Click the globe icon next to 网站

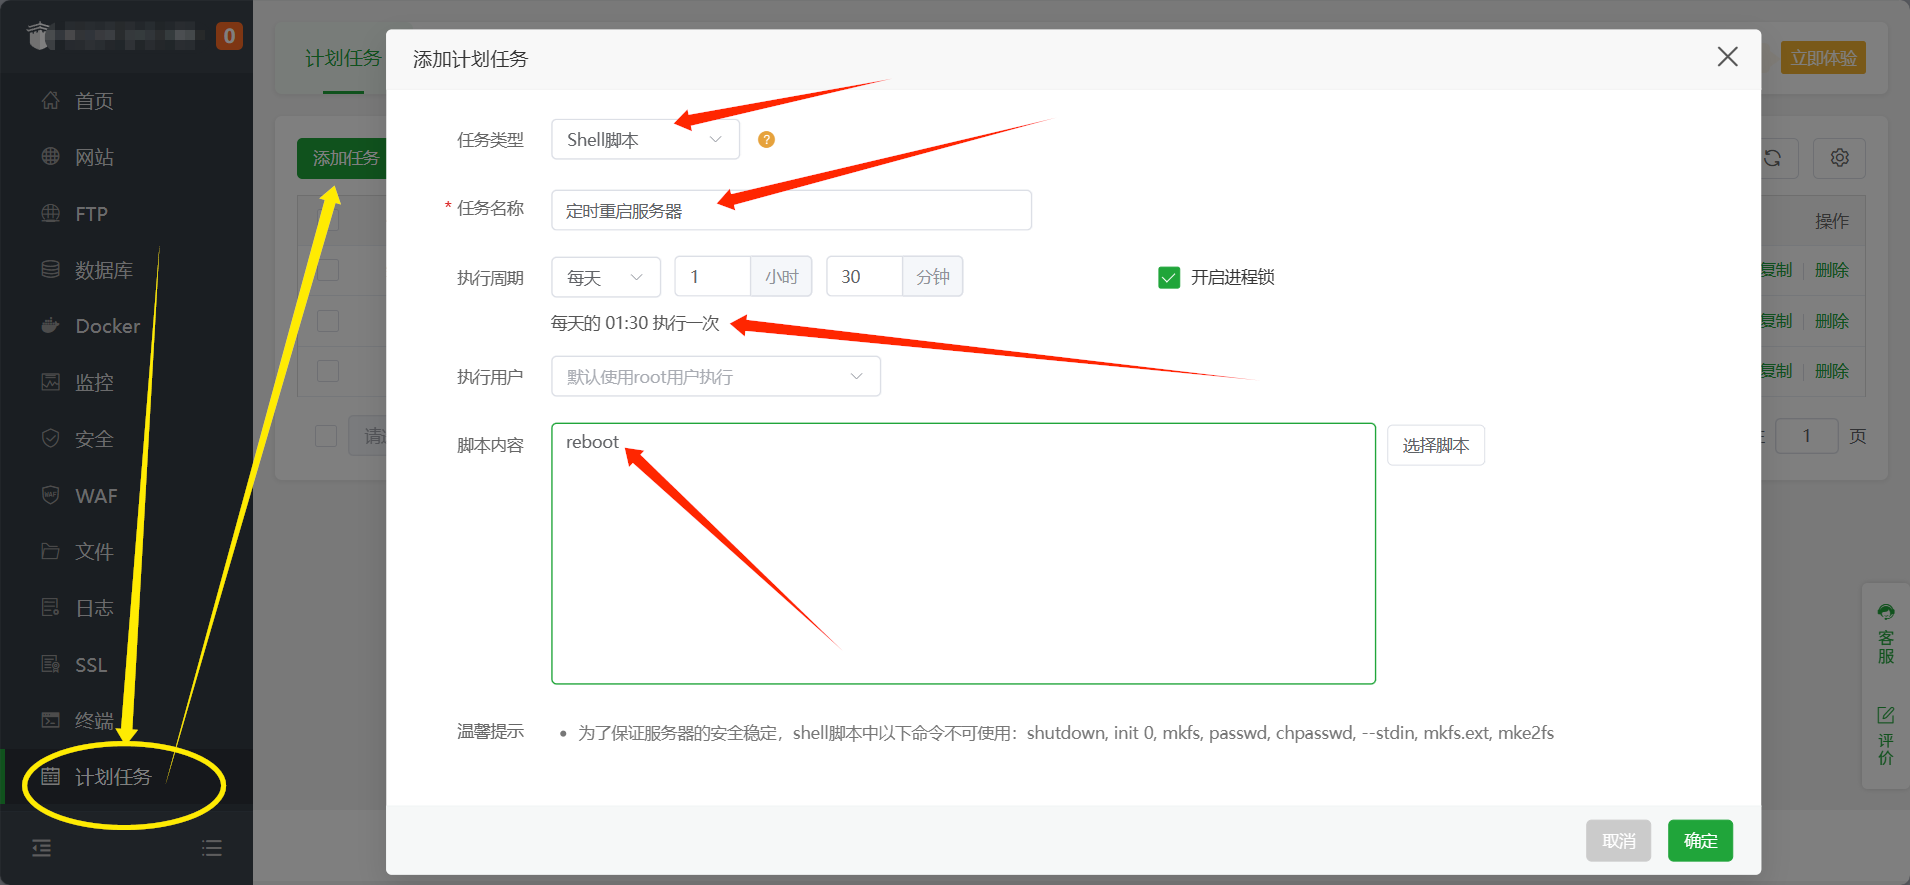pos(50,156)
